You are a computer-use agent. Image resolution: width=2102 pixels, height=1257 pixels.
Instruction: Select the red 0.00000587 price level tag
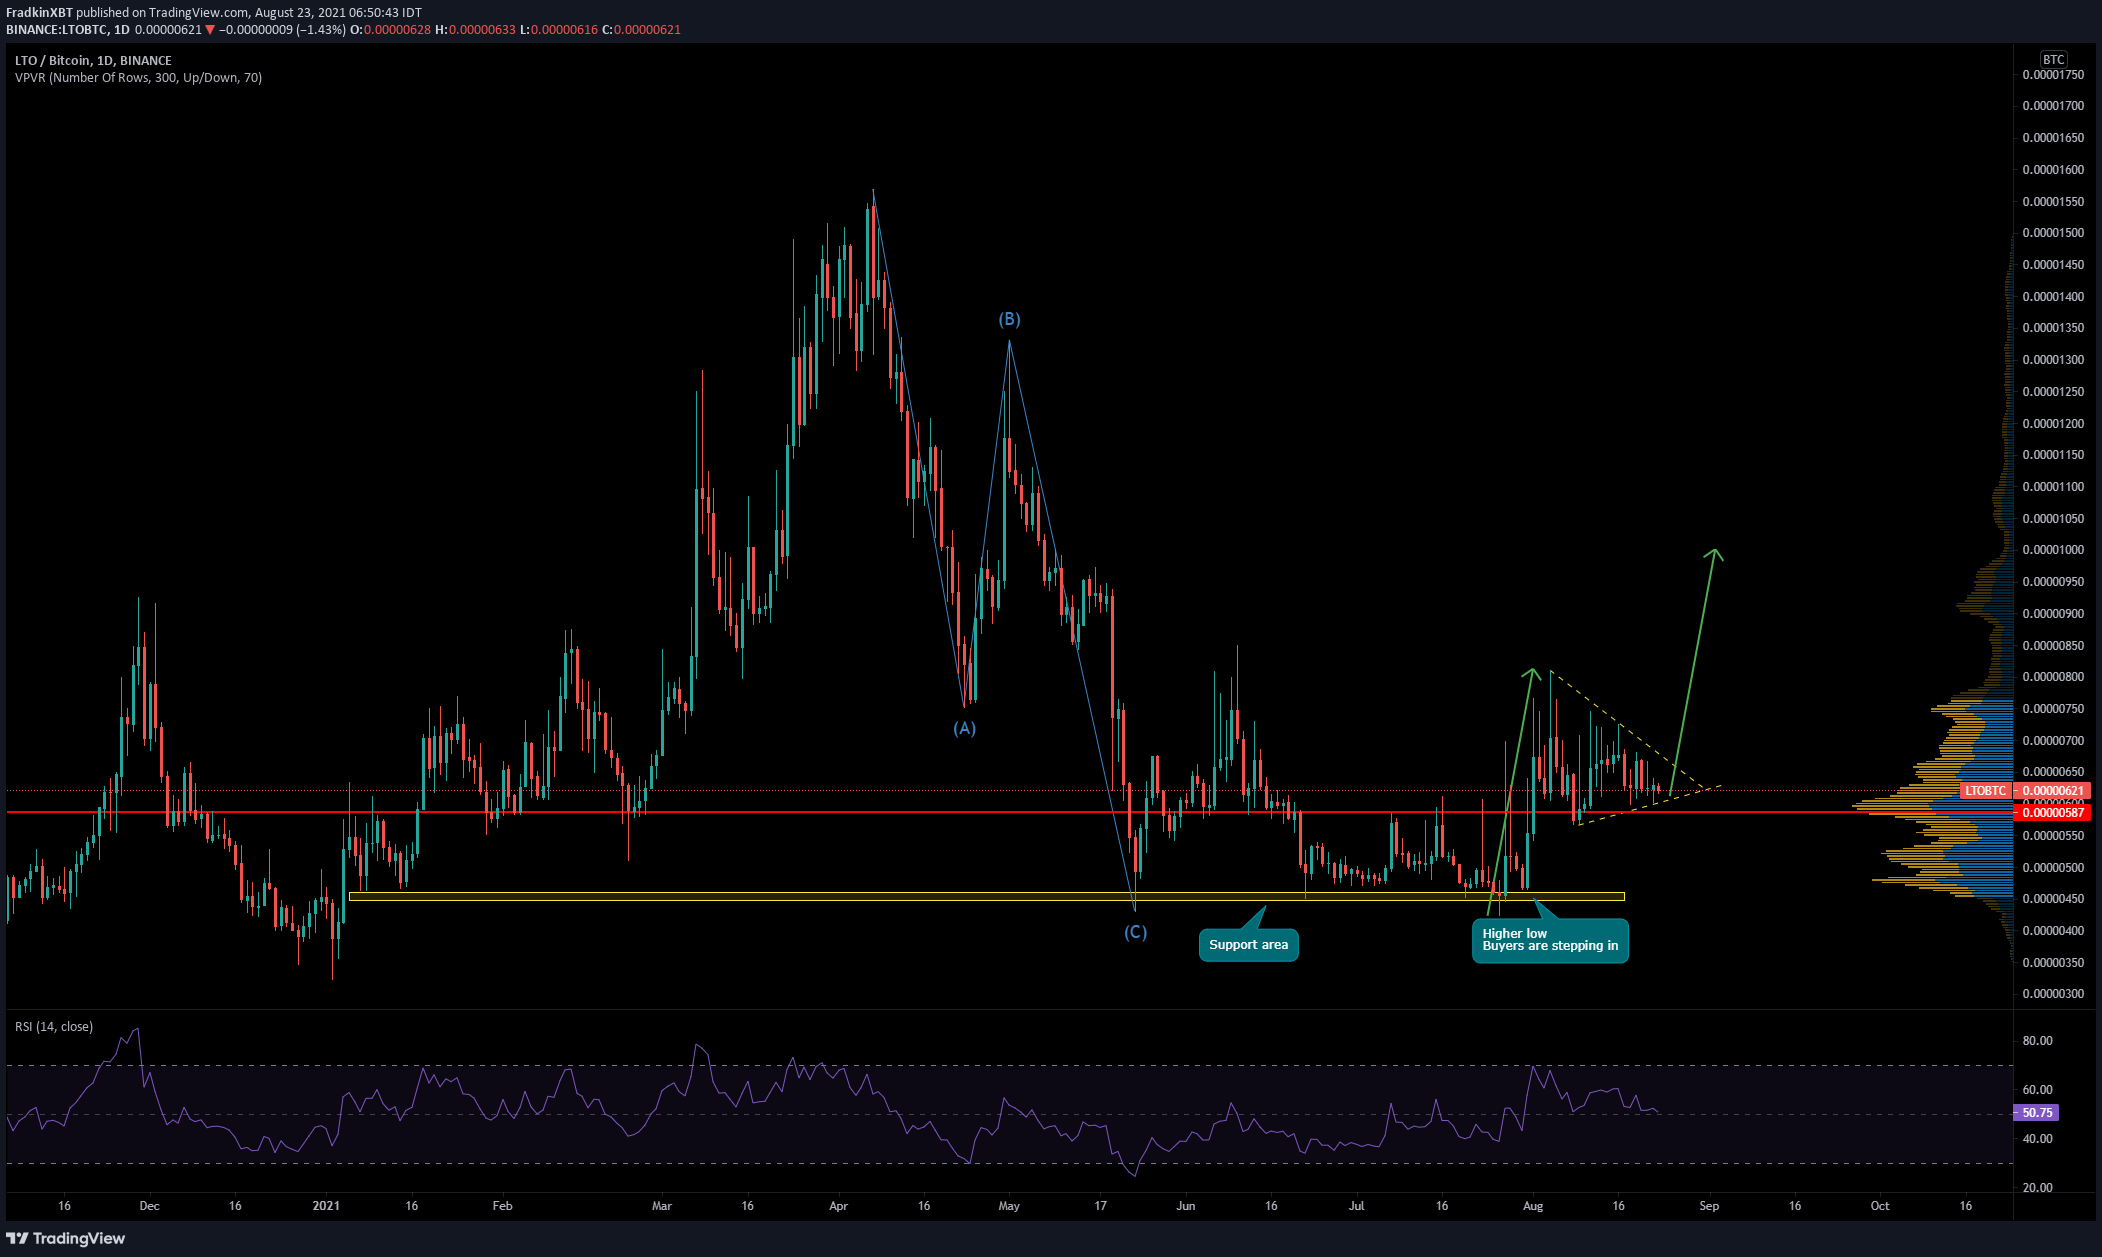tap(2053, 813)
